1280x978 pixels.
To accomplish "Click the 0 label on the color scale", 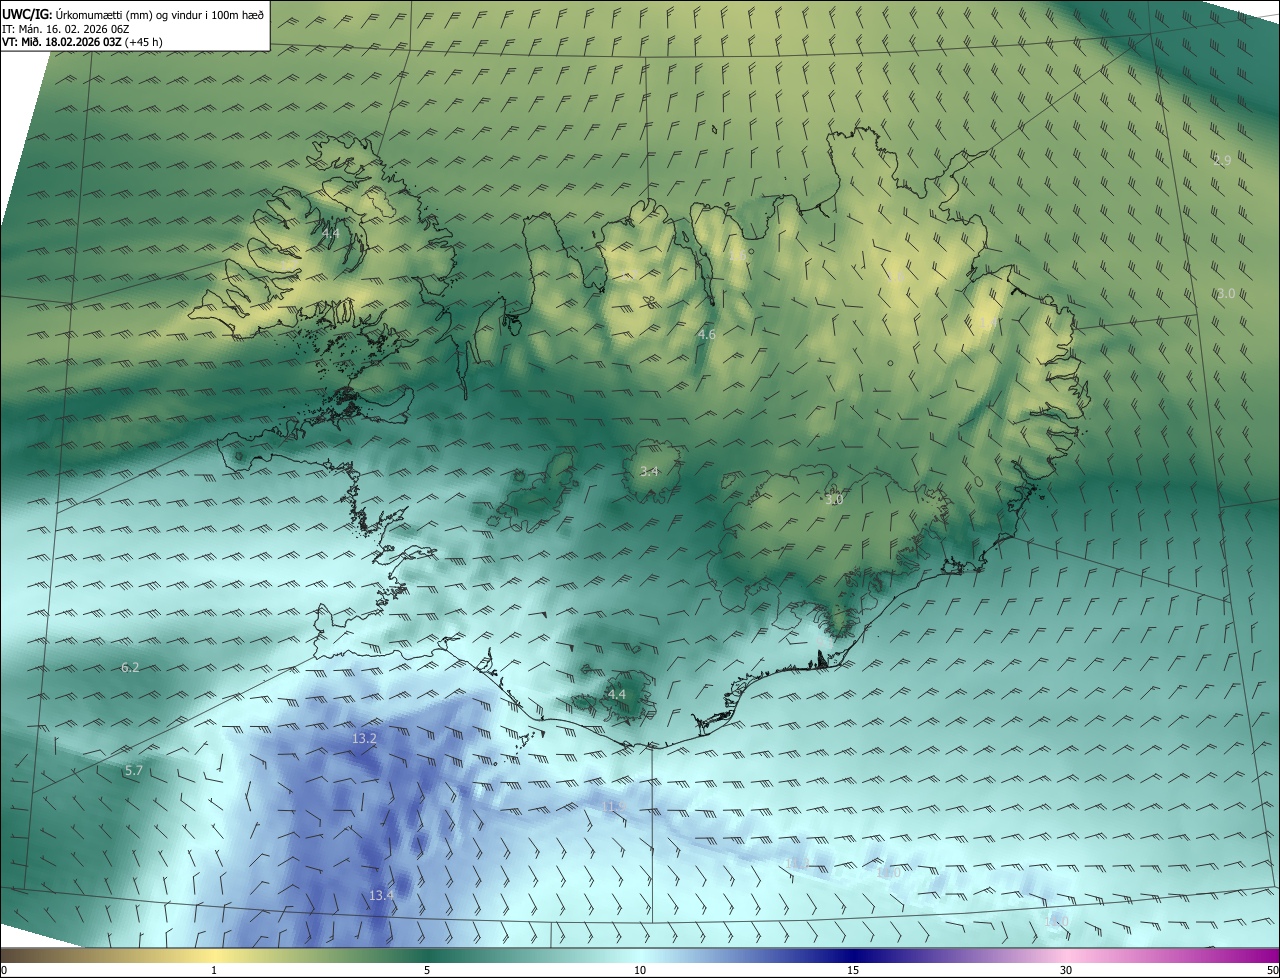I will coord(4,970).
